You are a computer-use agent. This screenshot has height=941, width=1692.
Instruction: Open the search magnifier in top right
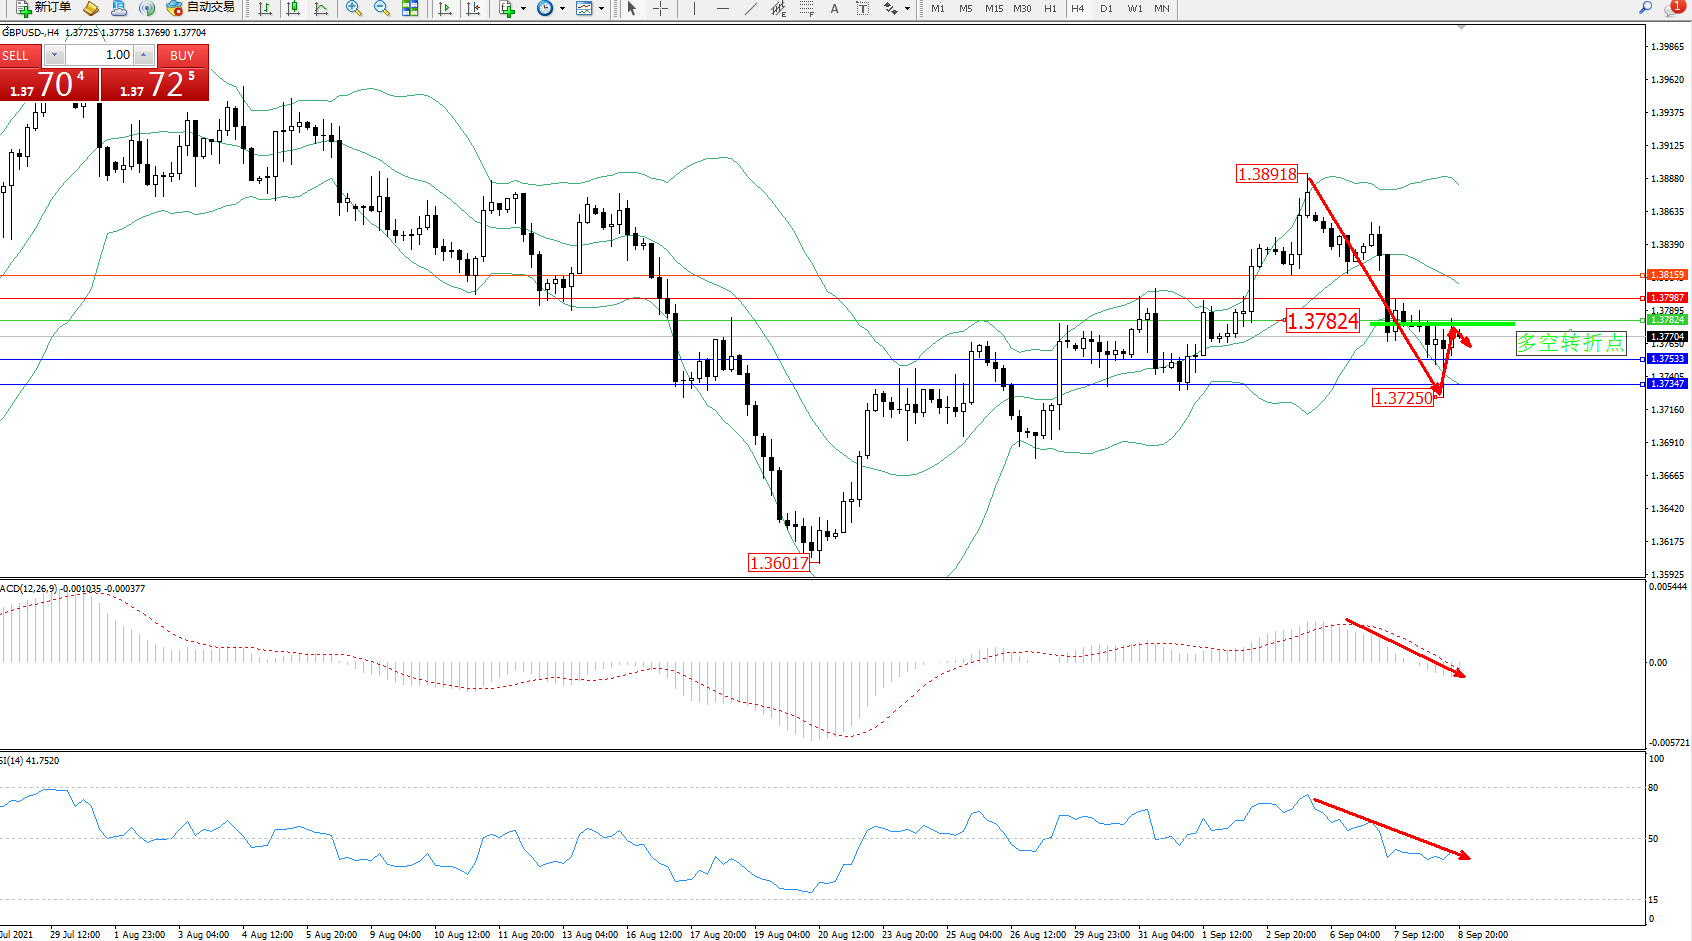[x=1645, y=8]
